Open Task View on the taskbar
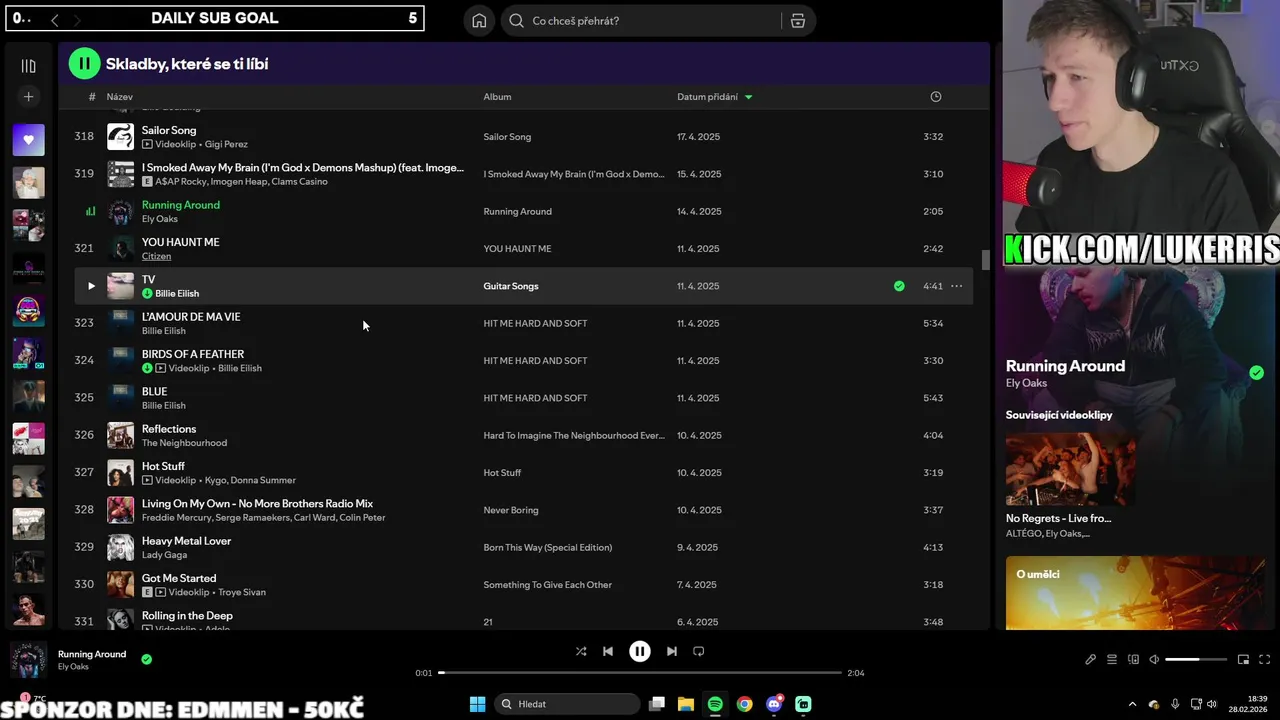 tap(657, 704)
